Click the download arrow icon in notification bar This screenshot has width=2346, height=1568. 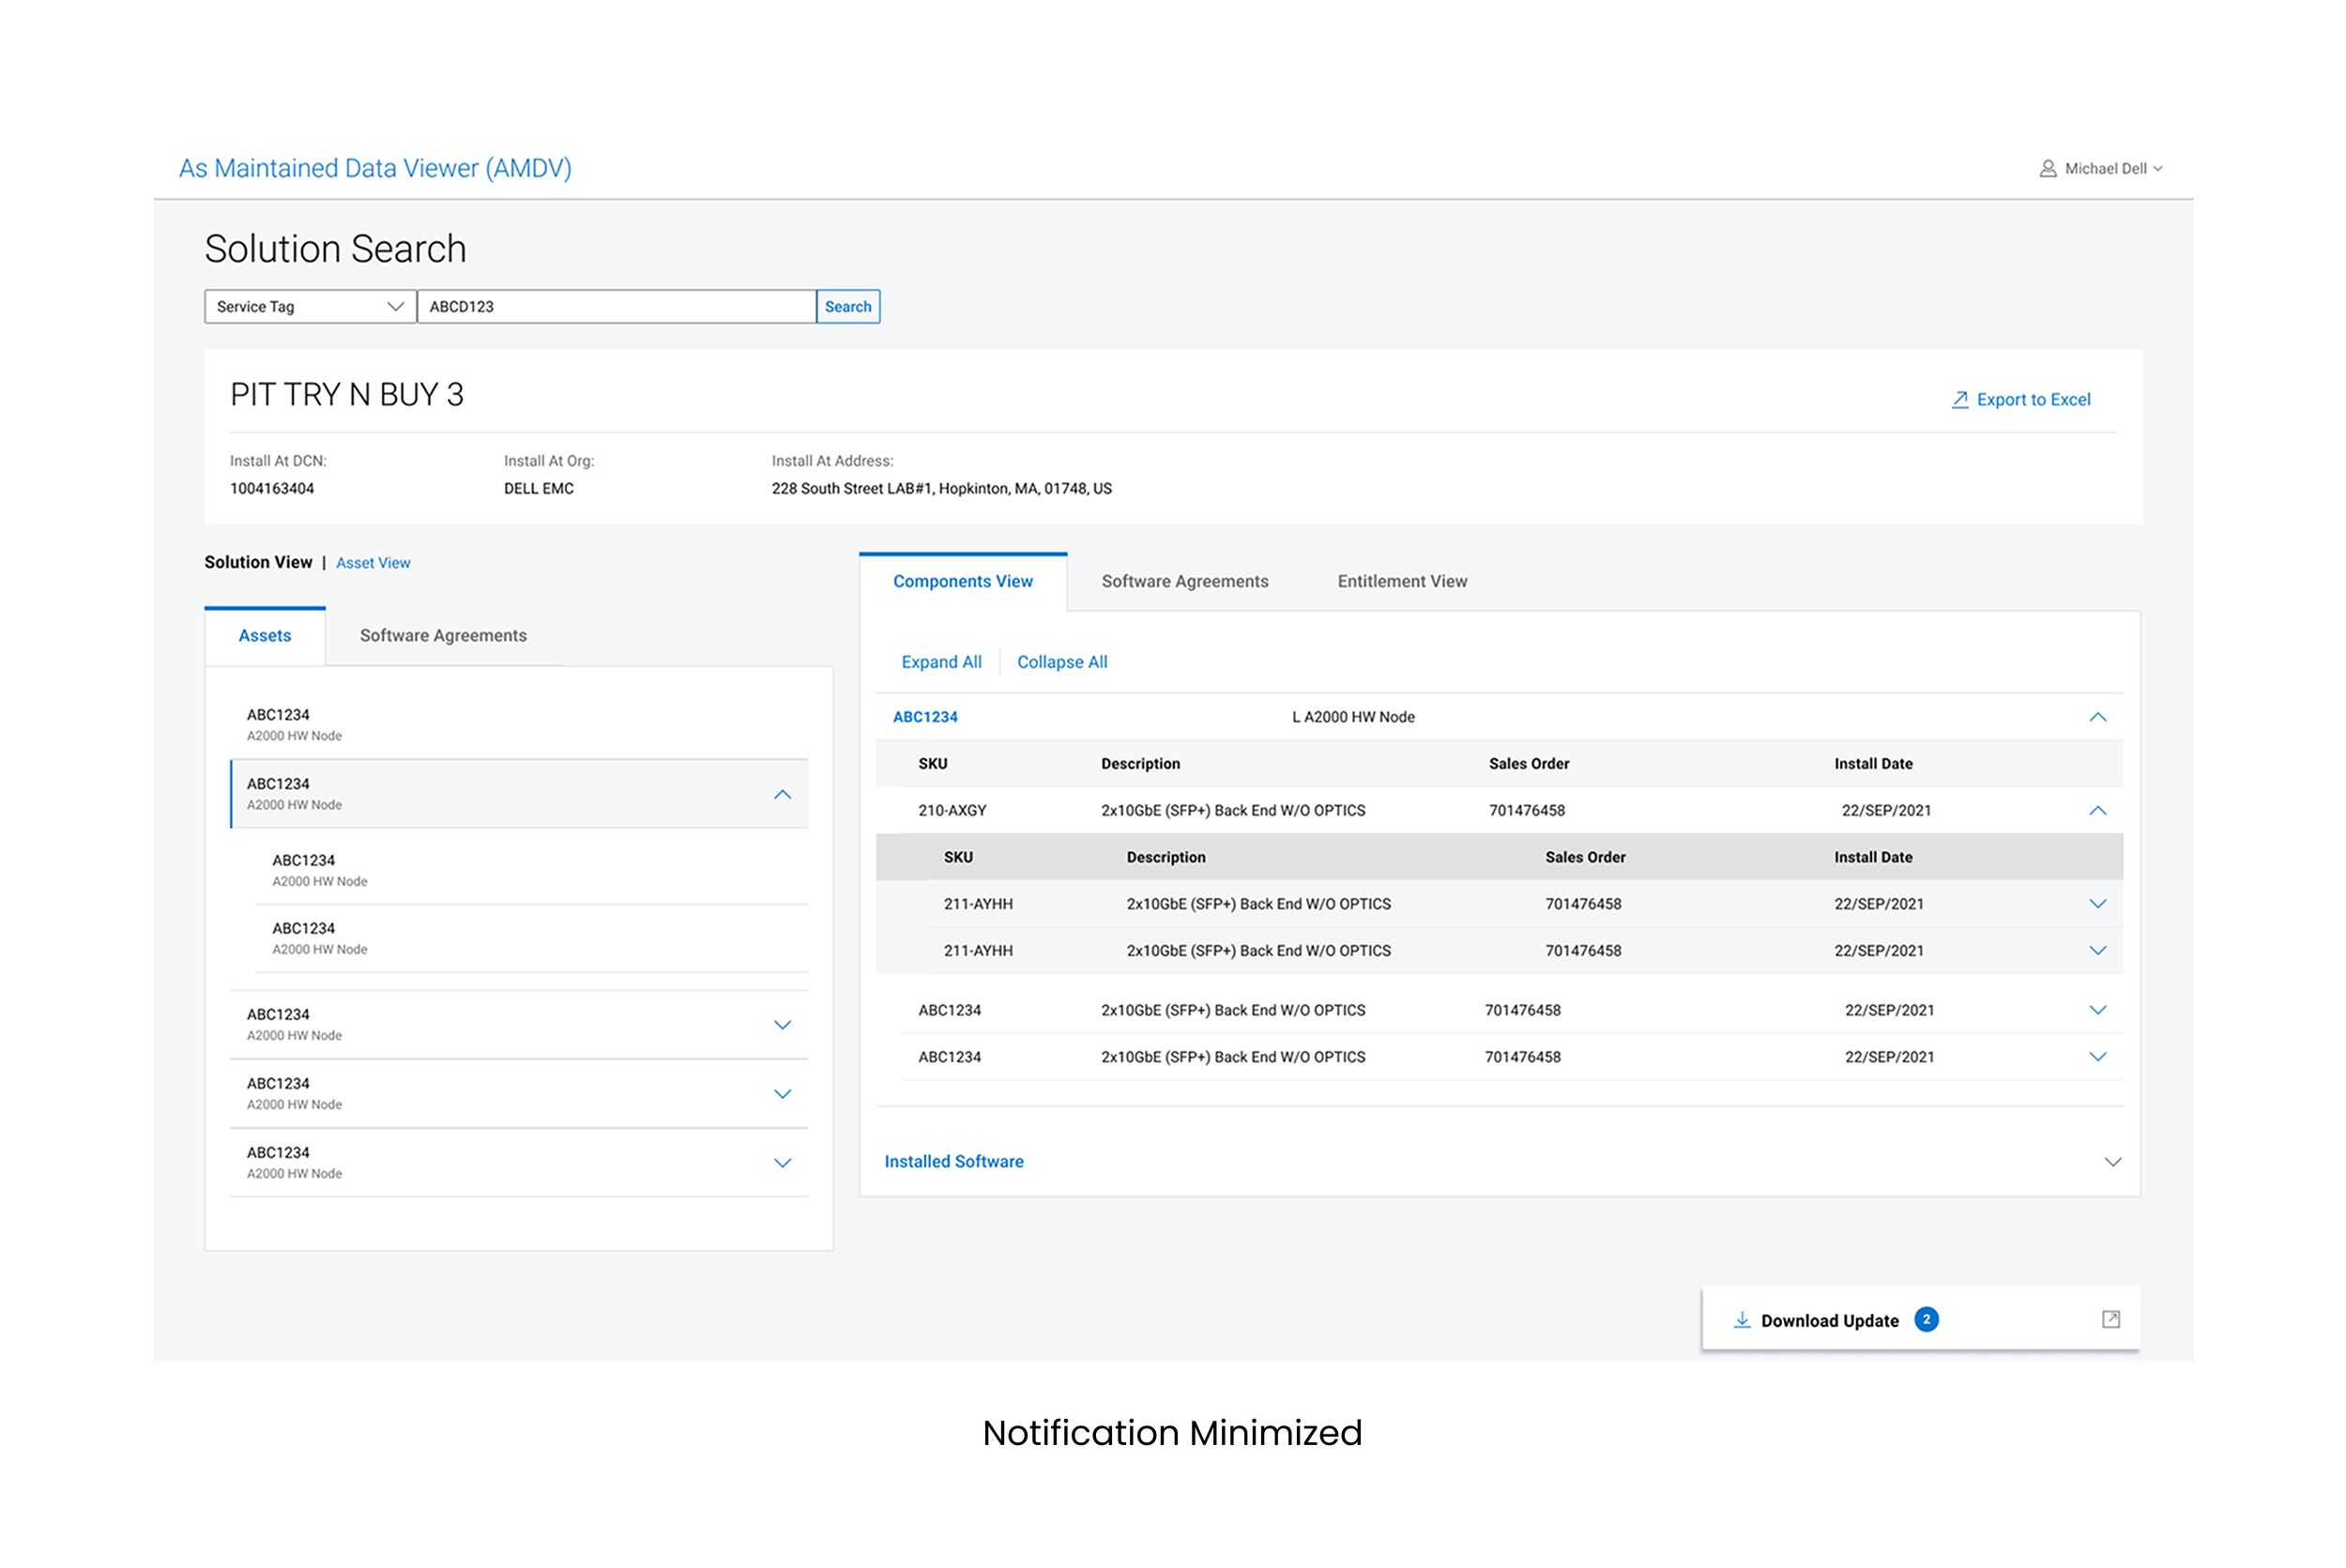1741,1320
